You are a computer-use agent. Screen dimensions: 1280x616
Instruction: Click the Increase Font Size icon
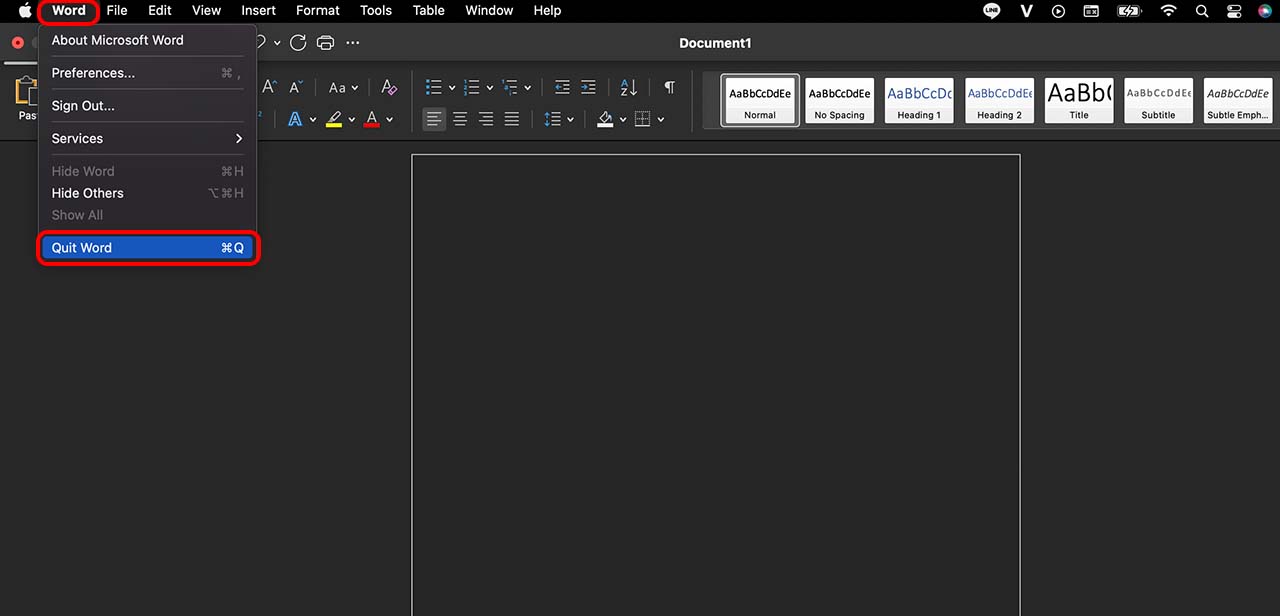point(269,88)
